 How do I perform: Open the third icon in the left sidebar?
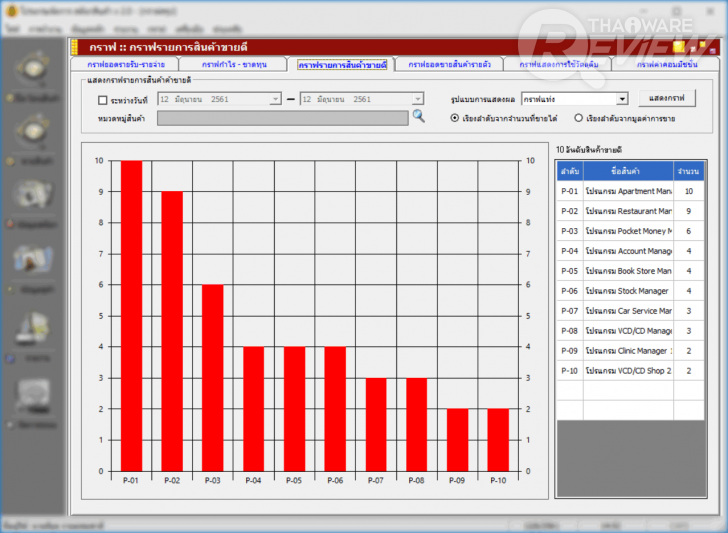[34, 194]
